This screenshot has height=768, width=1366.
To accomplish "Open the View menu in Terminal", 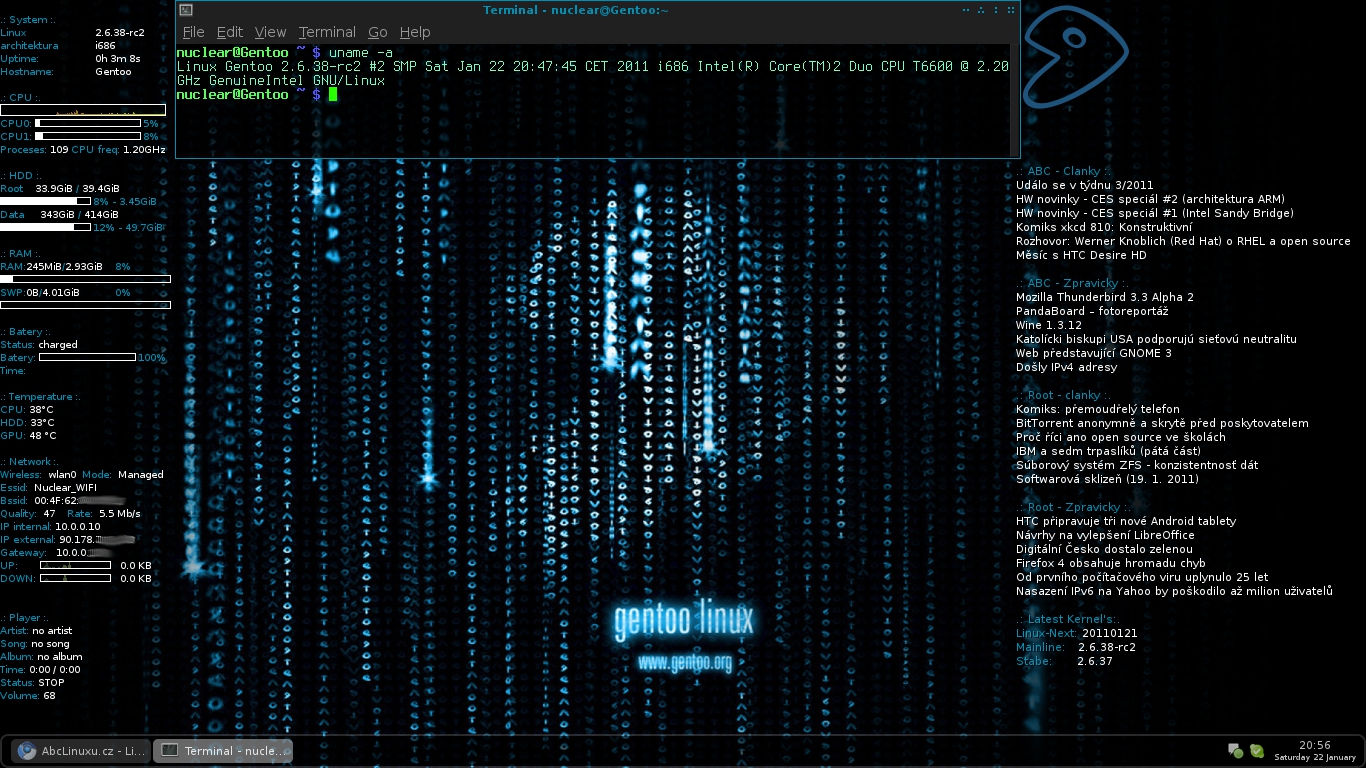I will coord(270,32).
